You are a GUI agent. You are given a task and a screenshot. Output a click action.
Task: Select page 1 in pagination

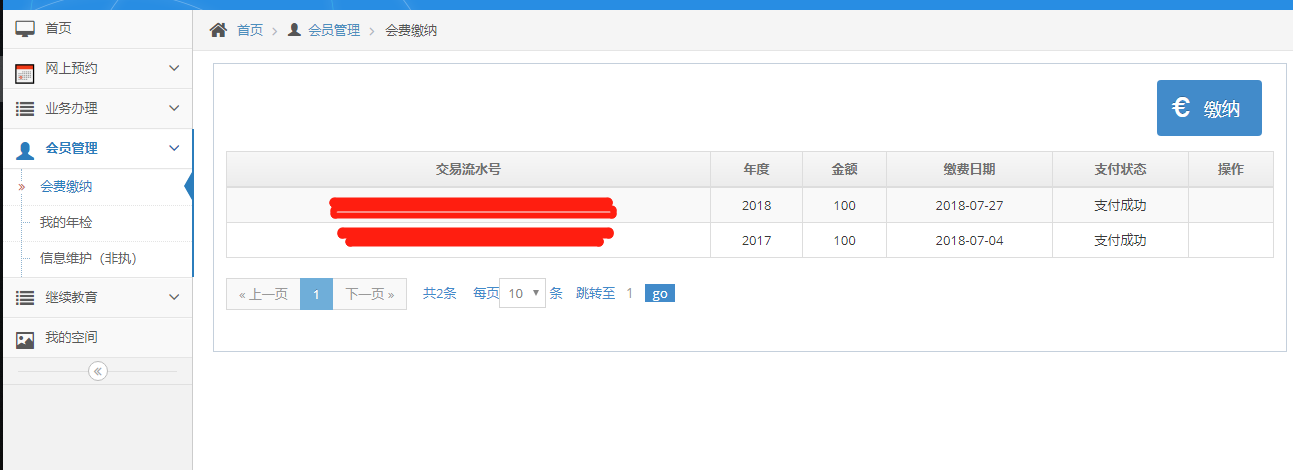pos(316,294)
